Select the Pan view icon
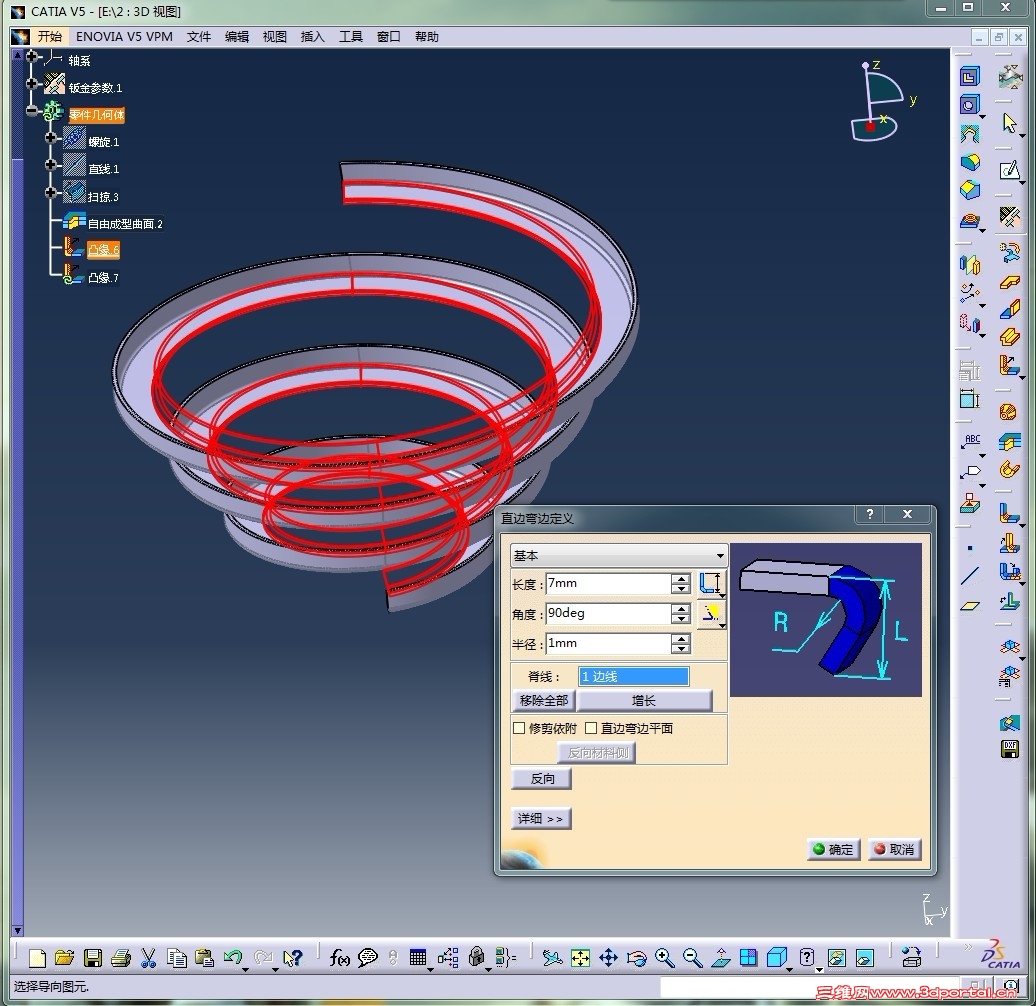 click(x=608, y=957)
